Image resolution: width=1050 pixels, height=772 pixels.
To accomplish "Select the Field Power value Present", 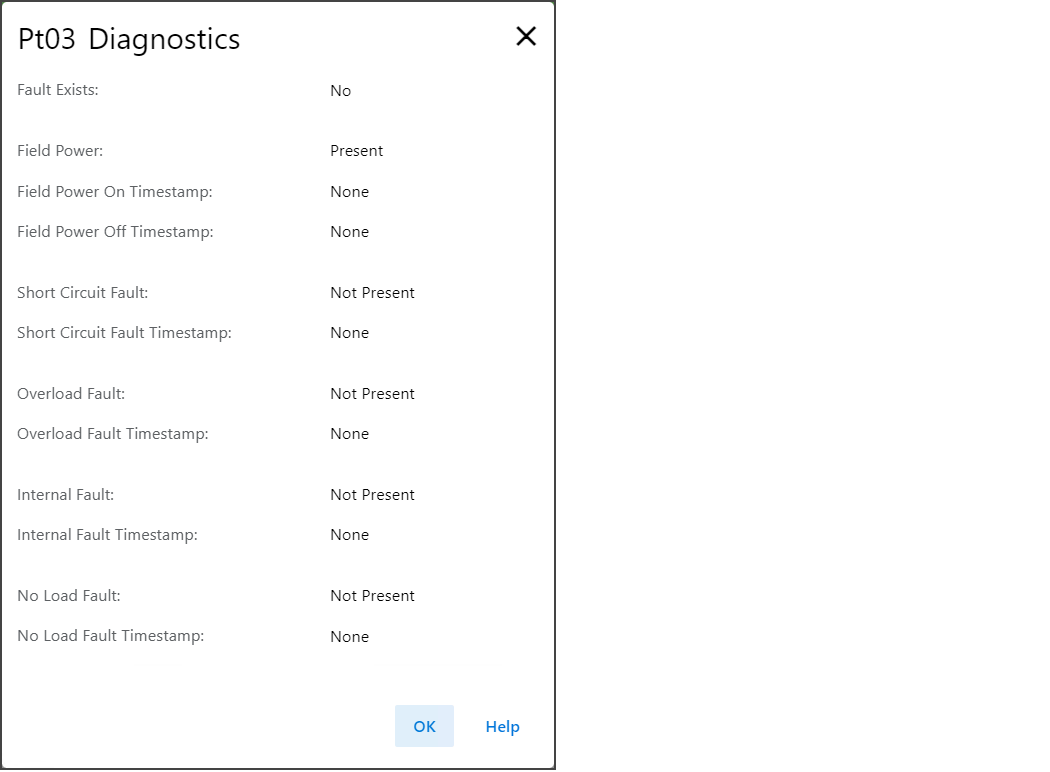I will pos(357,151).
